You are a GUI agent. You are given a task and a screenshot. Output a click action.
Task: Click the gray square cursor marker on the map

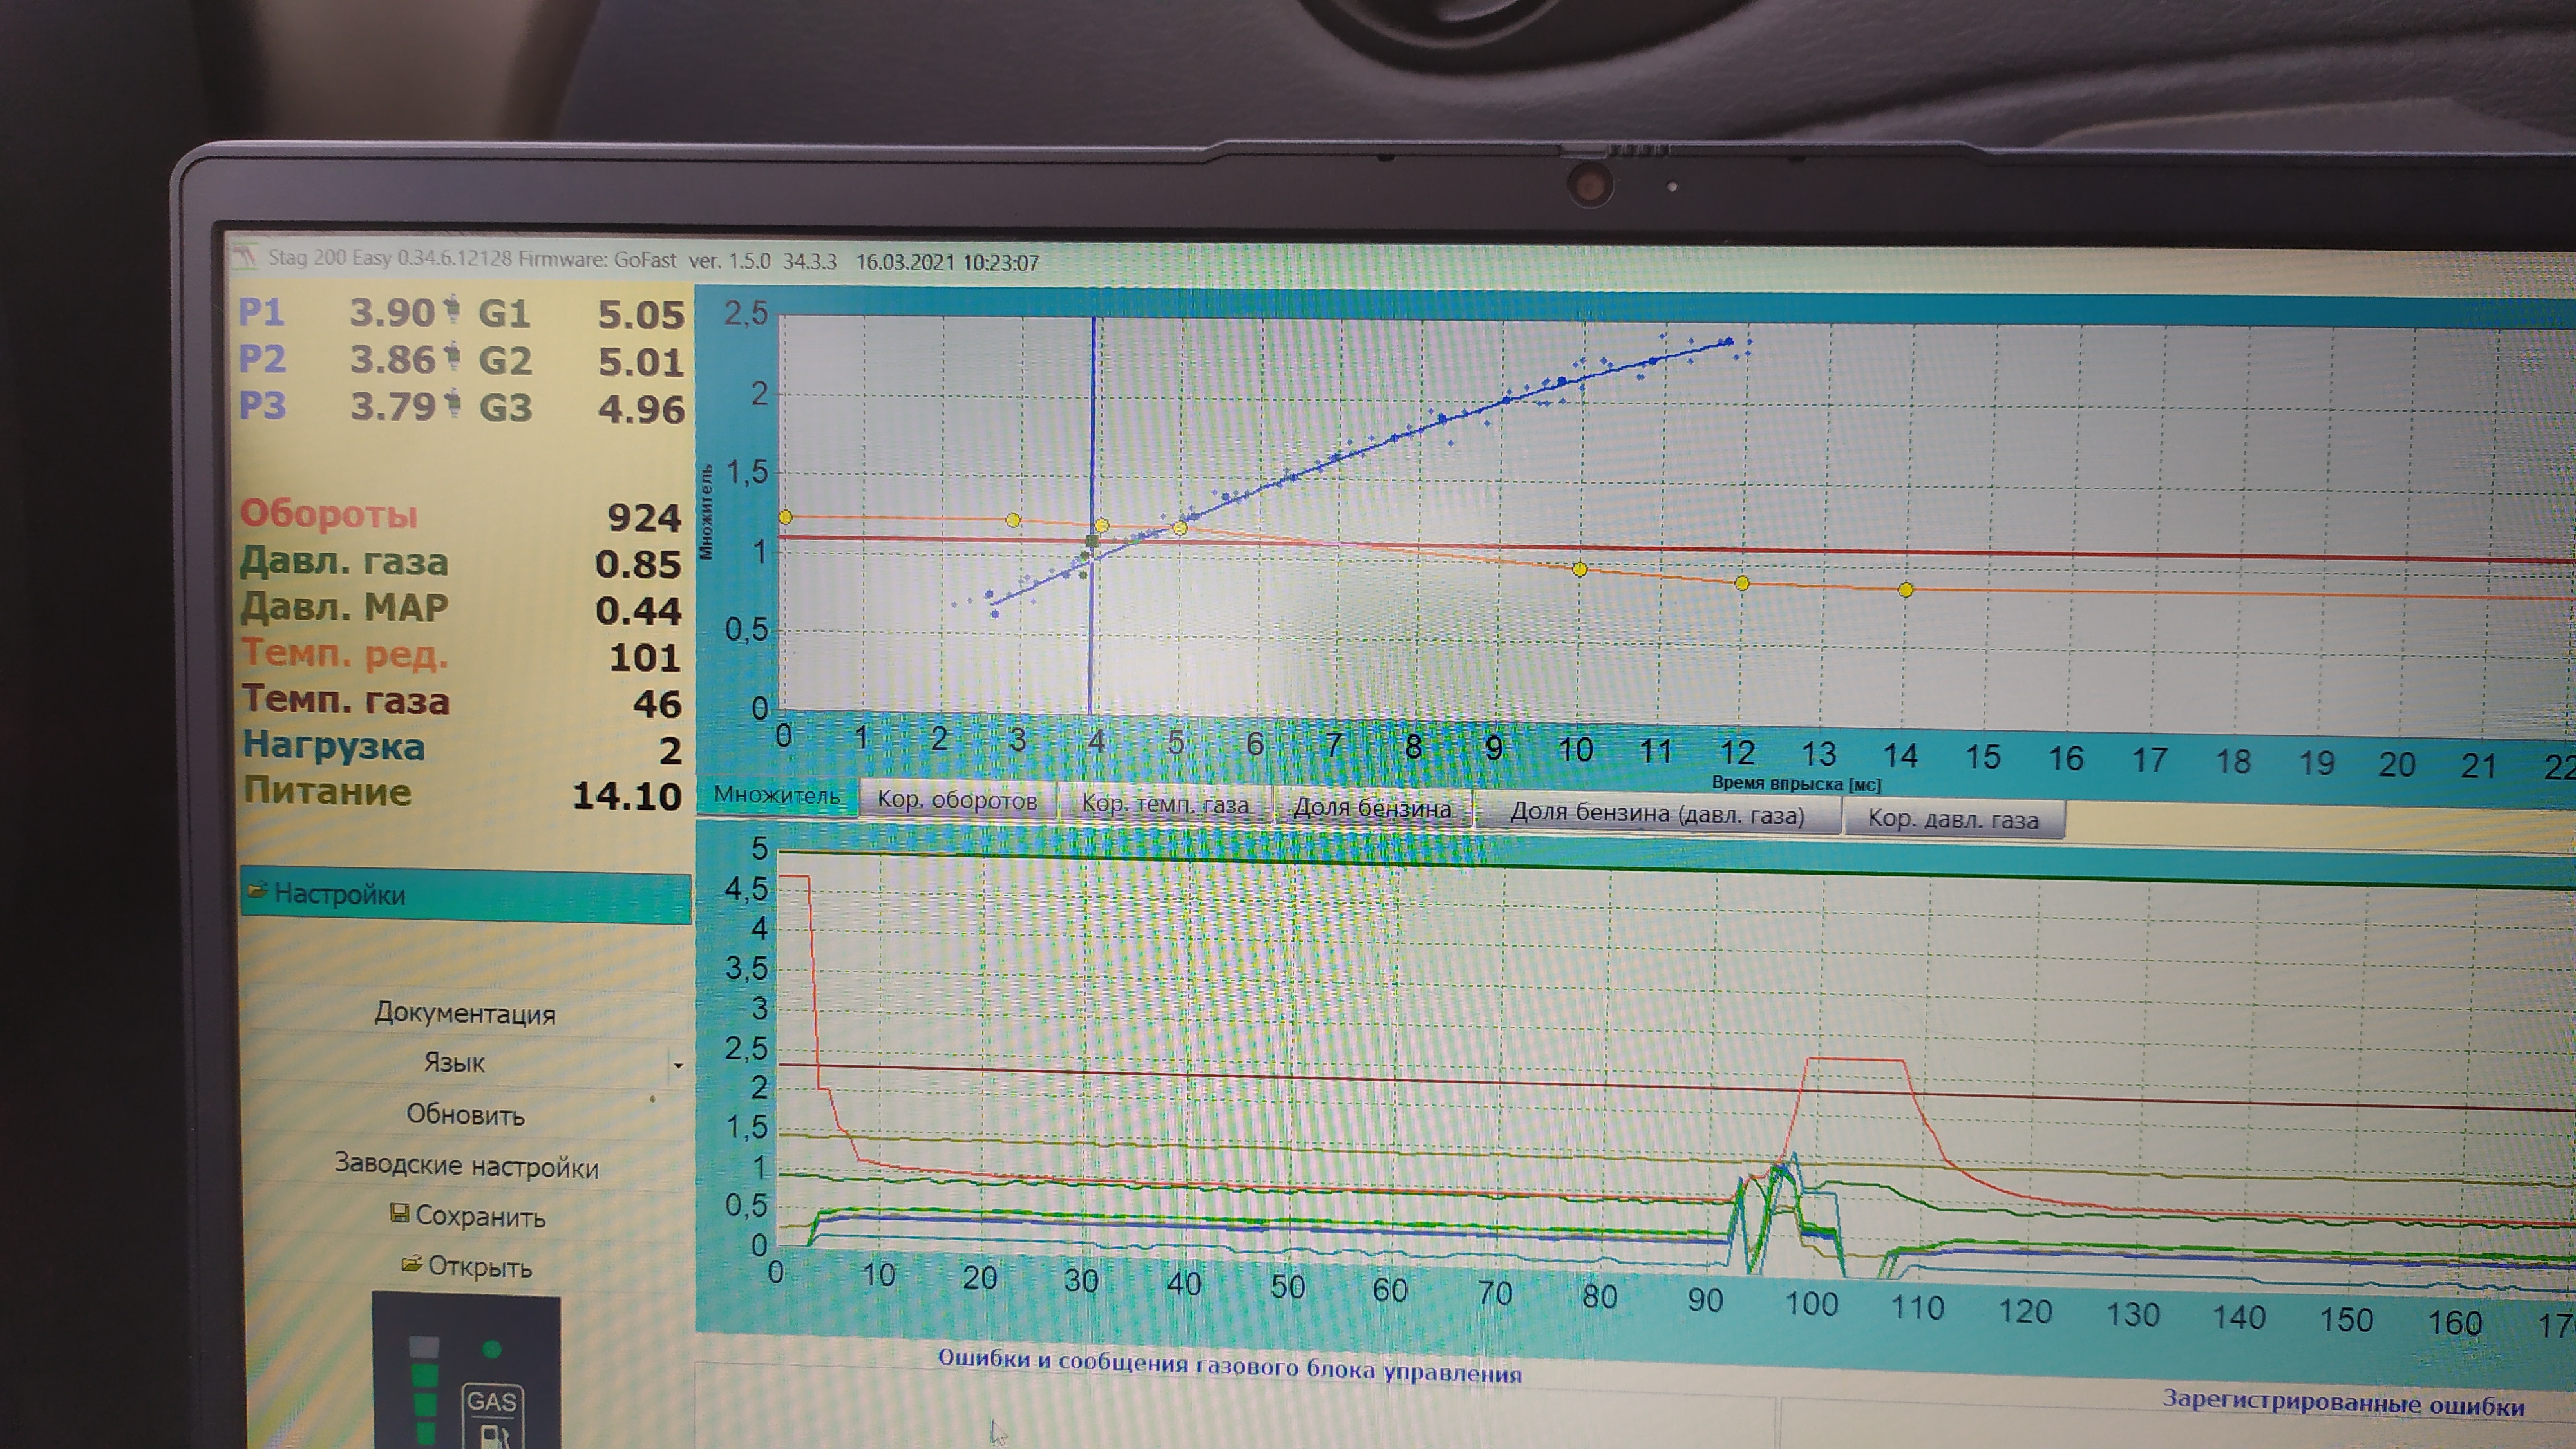[1092, 541]
